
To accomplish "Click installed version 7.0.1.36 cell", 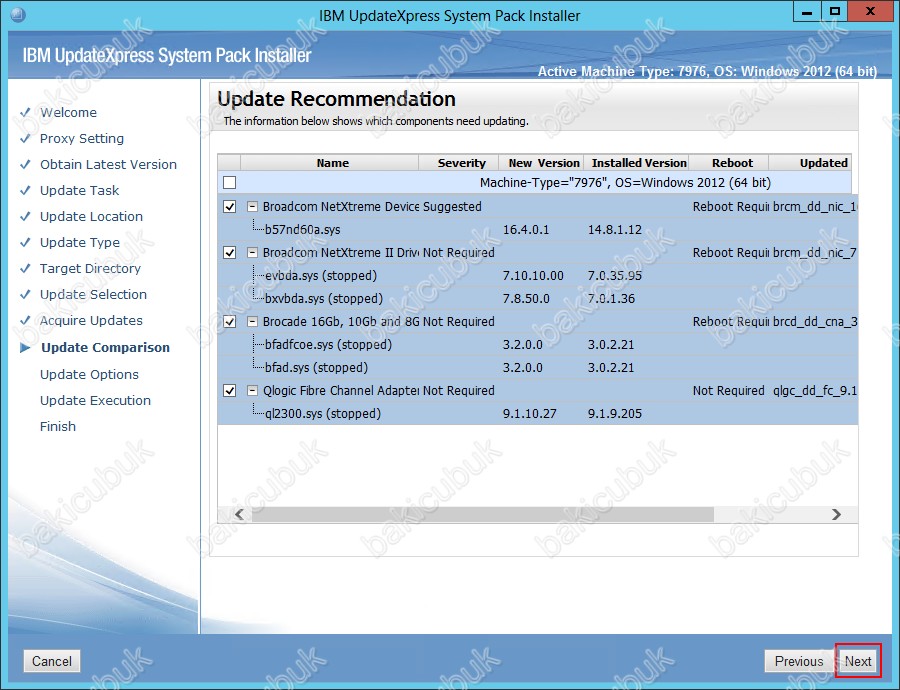I will tap(611, 299).
